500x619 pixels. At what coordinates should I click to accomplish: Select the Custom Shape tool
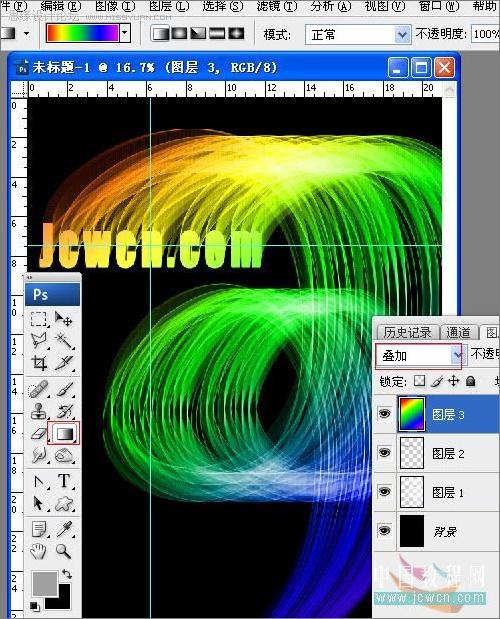click(x=64, y=504)
